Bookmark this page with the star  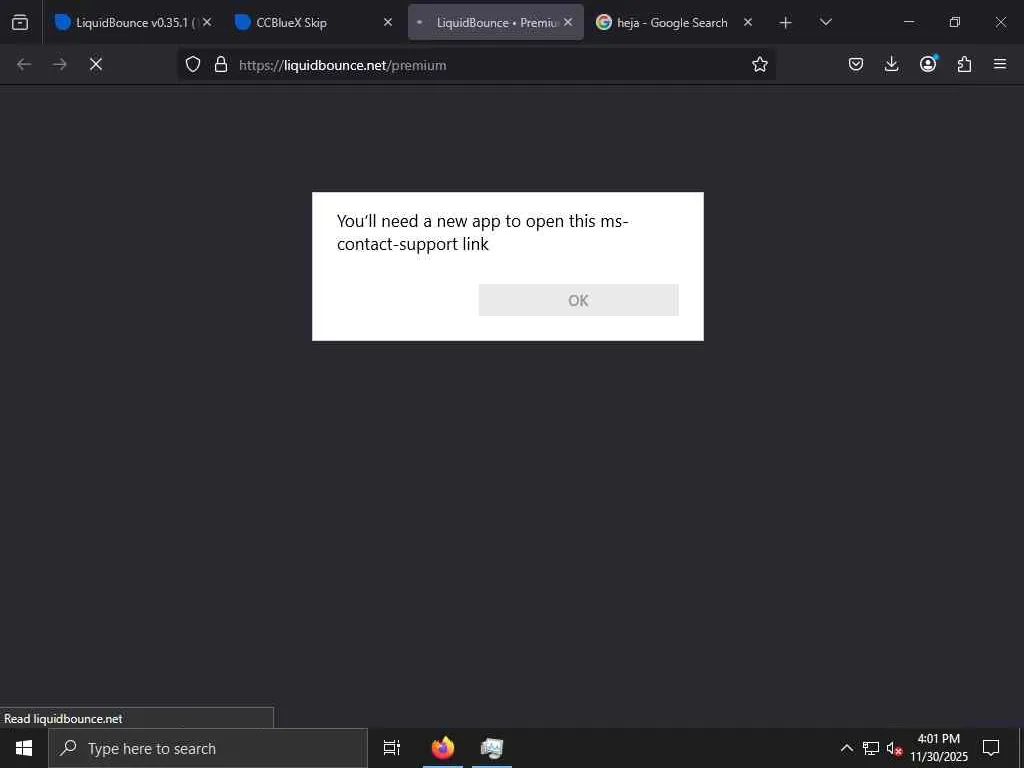pyautogui.click(x=760, y=64)
